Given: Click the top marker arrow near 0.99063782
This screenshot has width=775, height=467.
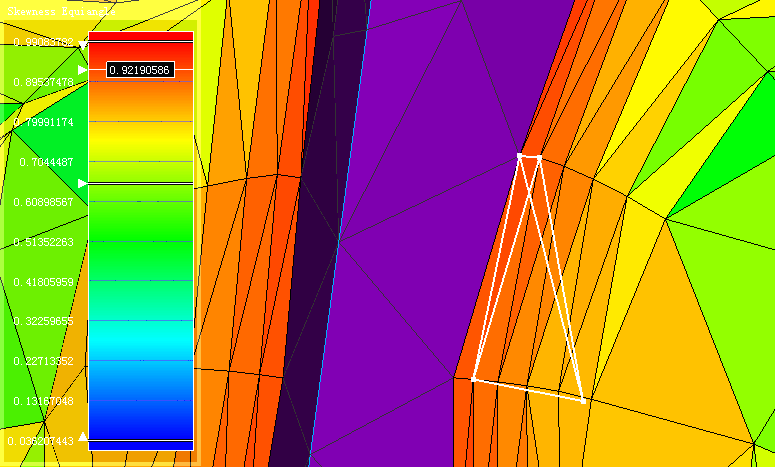Looking at the screenshot, I should coord(83,43).
